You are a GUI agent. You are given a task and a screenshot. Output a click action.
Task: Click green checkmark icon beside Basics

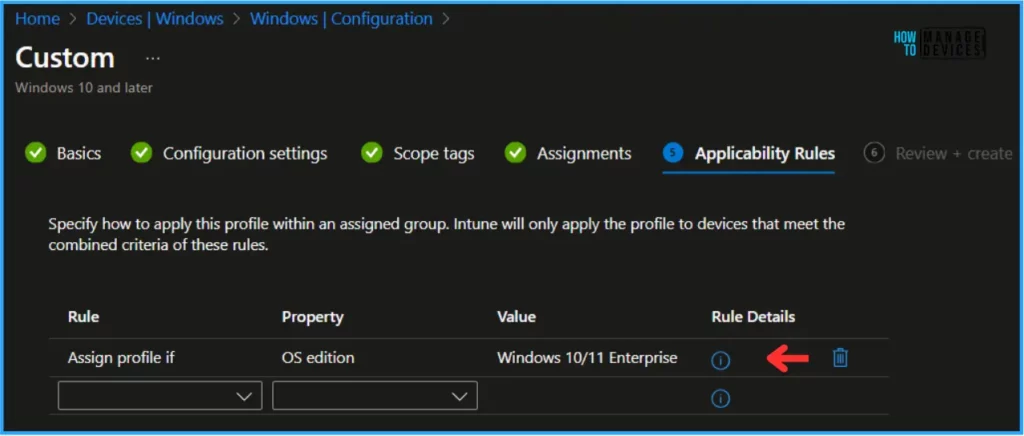36,153
